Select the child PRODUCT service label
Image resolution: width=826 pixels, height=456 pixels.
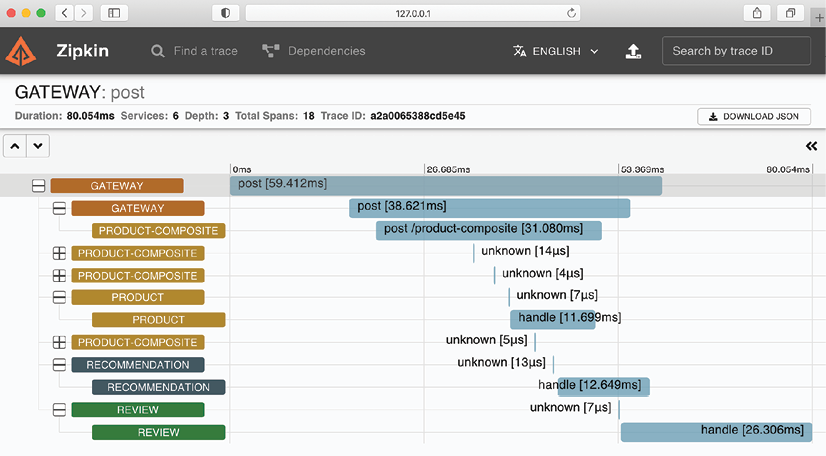159,320
